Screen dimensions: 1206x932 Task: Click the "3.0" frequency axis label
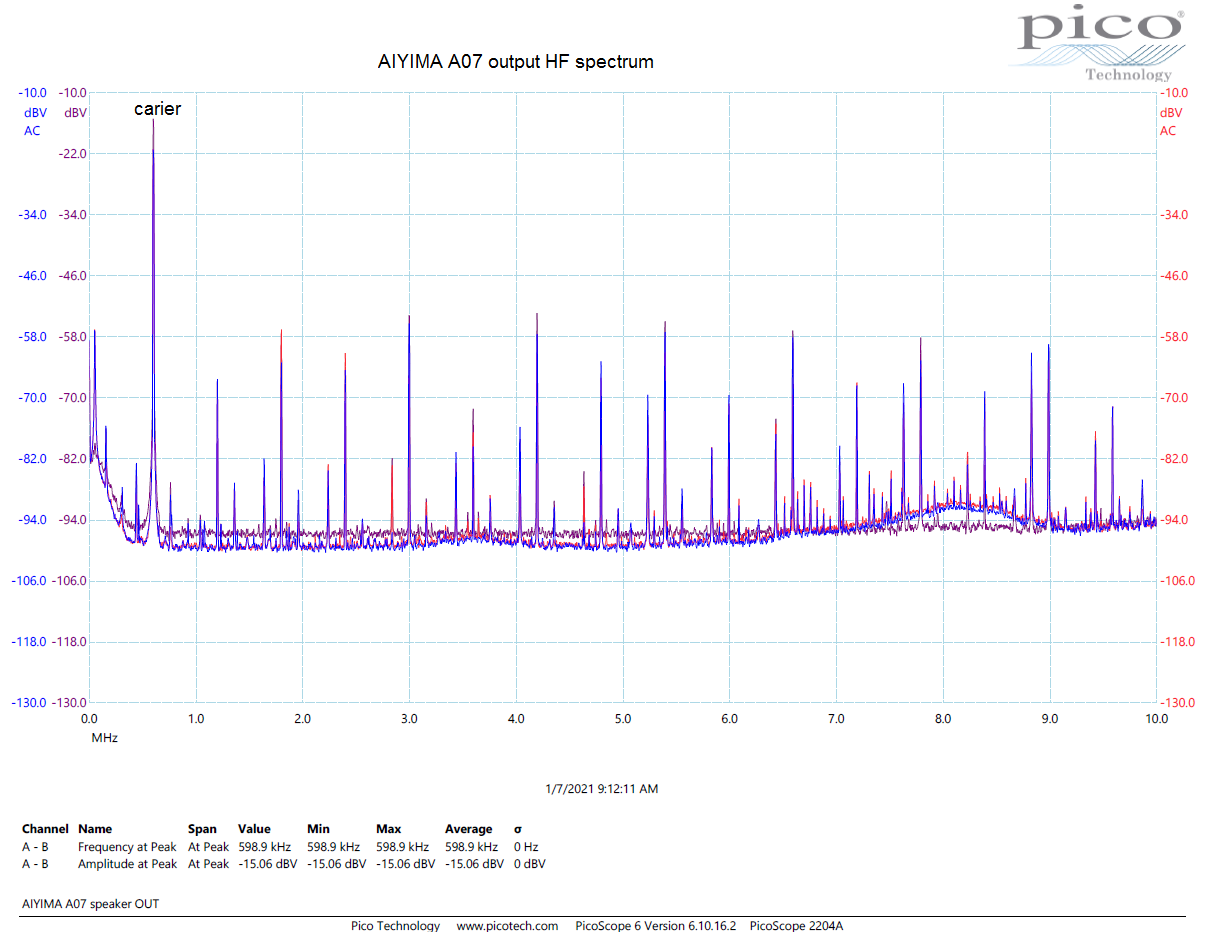point(409,719)
